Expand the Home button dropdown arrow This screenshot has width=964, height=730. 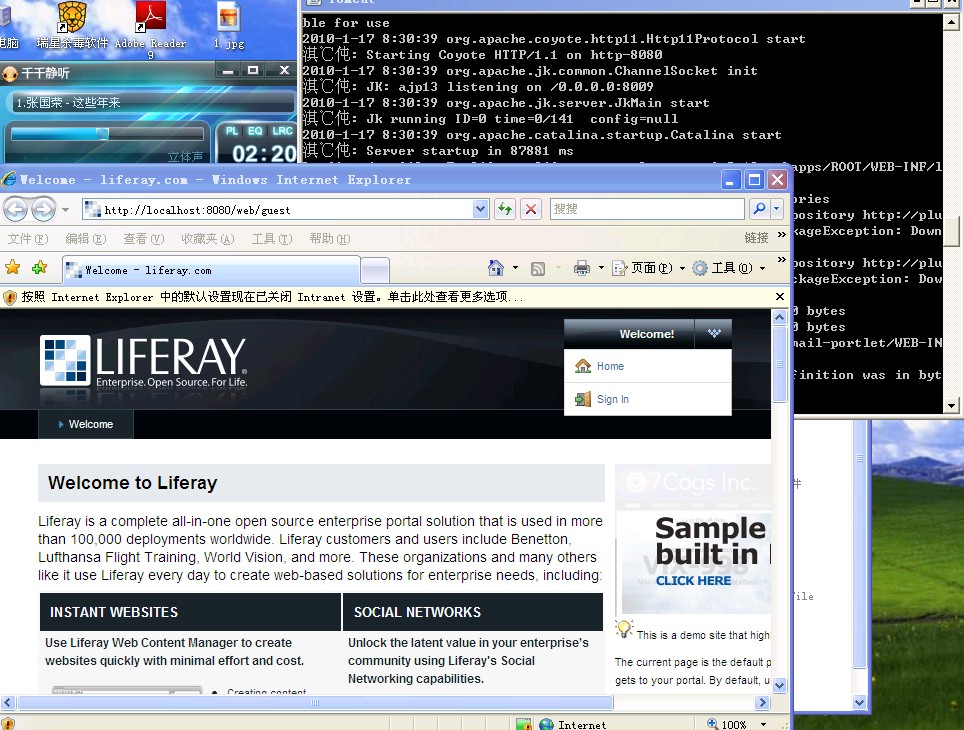[x=515, y=268]
